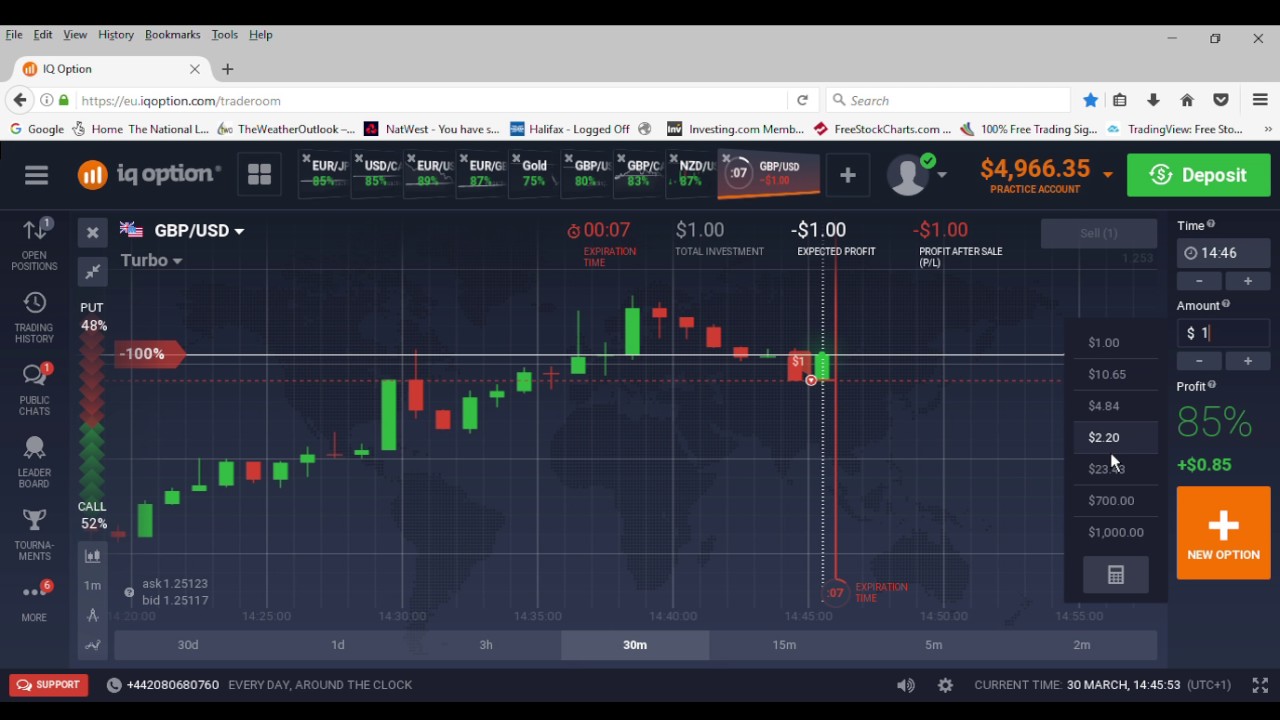Click the Amount help icon
Viewport: 1280px width, 720px height.
(1226, 305)
